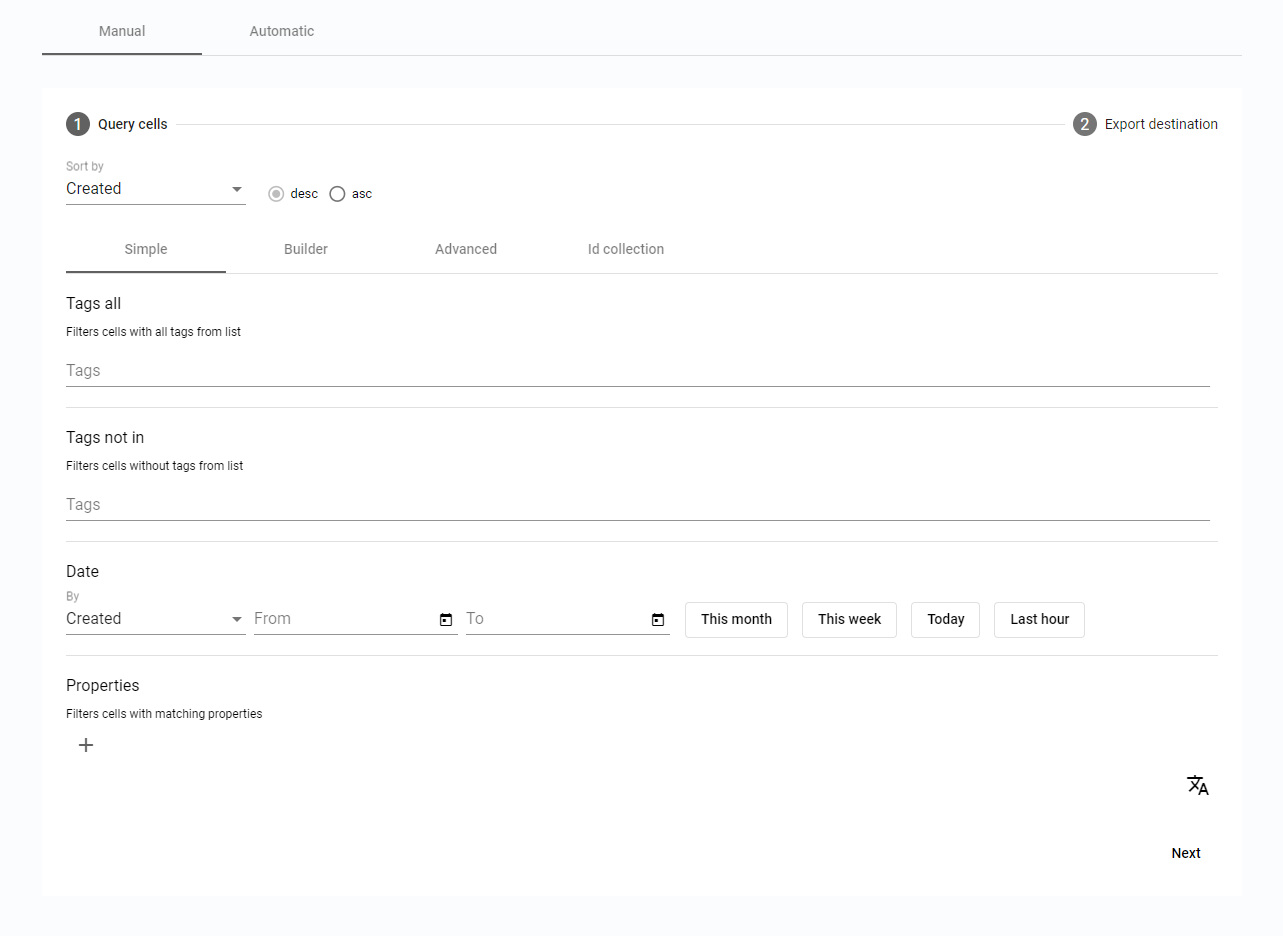Open the Advanced query tab
1283x936 pixels.
(x=466, y=249)
